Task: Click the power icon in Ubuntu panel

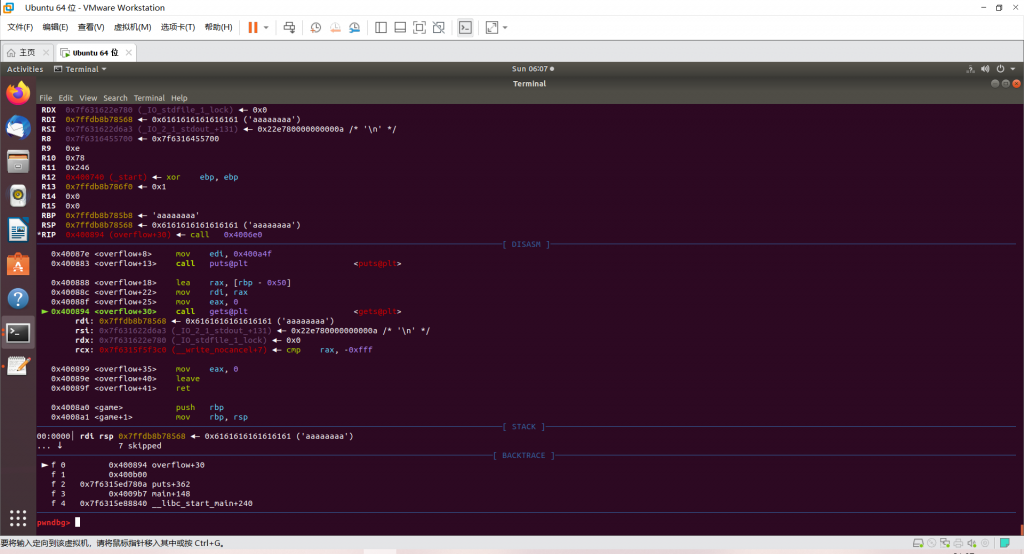Action: (1000, 69)
